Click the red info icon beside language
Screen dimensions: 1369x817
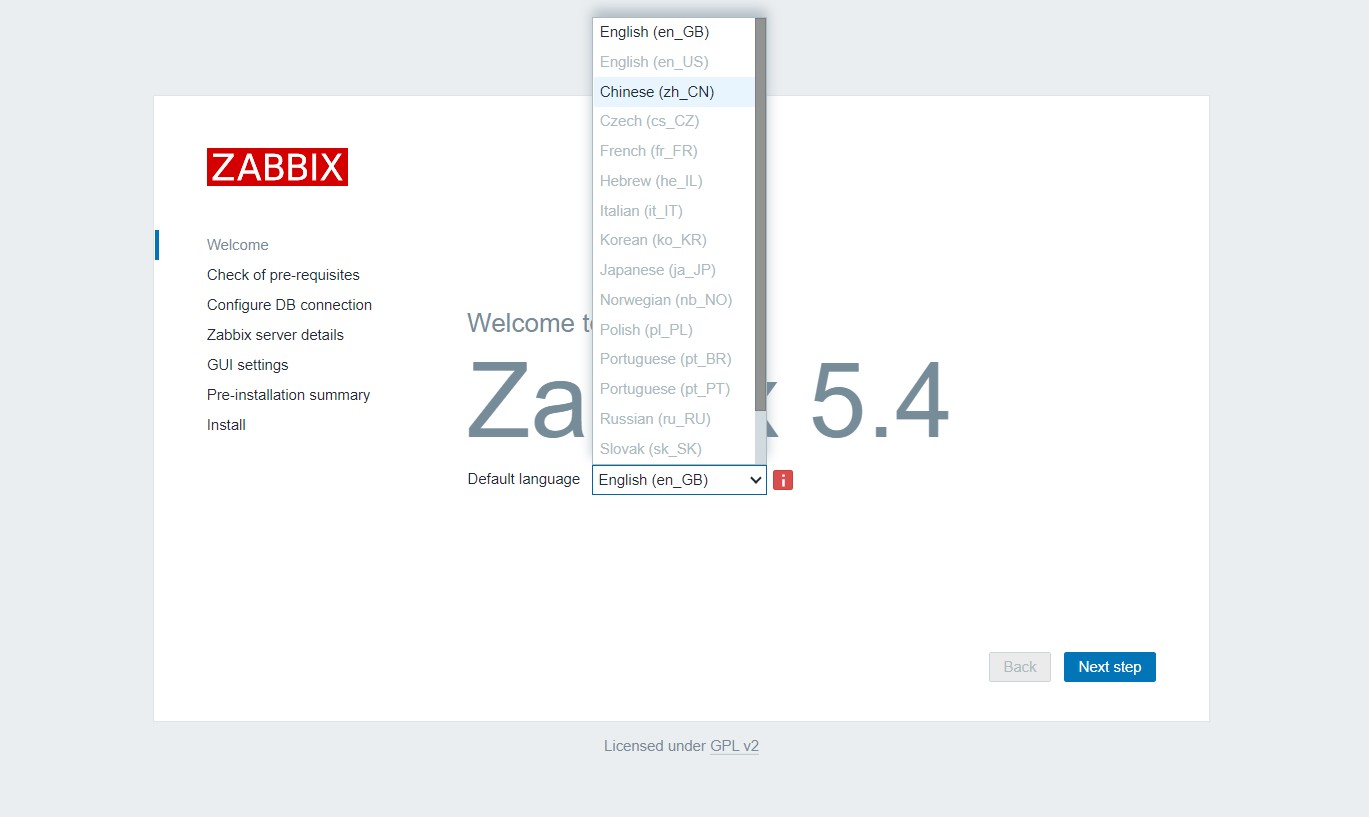[x=783, y=480]
